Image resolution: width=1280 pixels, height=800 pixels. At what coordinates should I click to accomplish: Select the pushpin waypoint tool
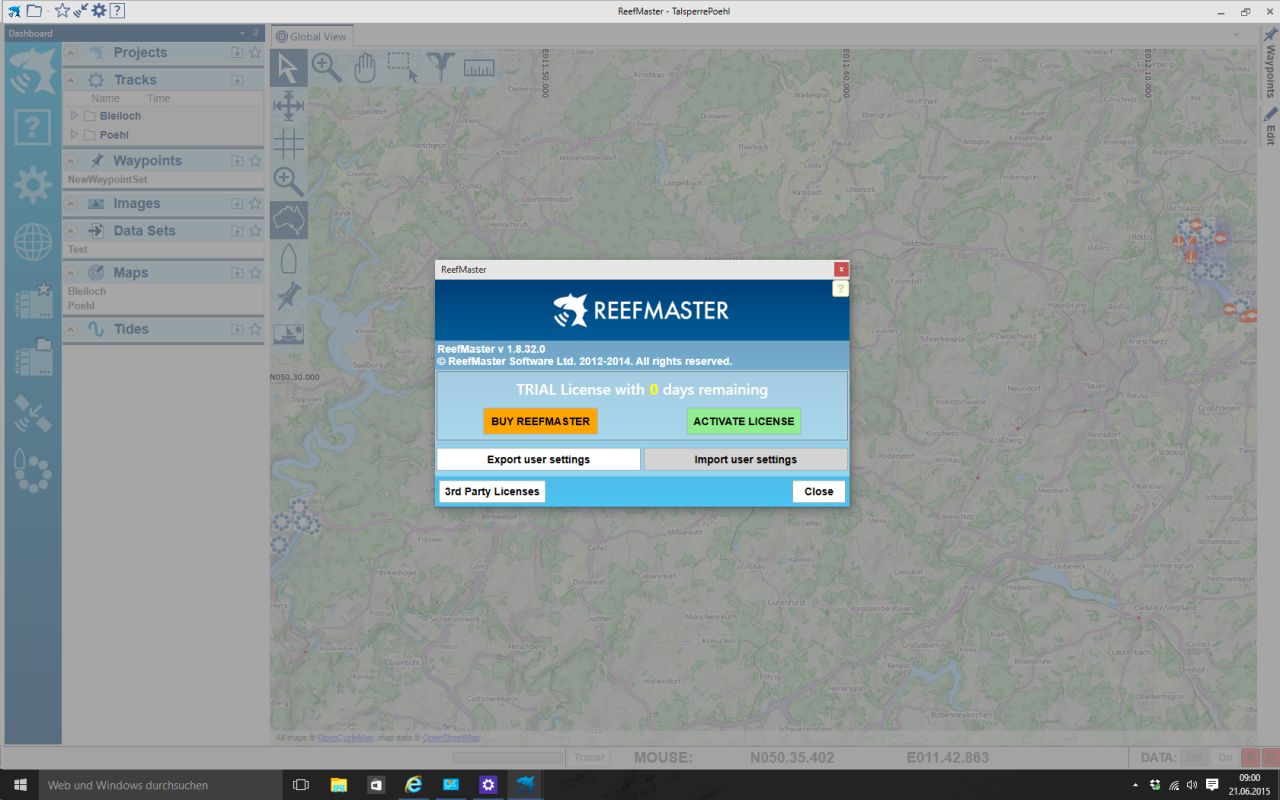point(288,296)
